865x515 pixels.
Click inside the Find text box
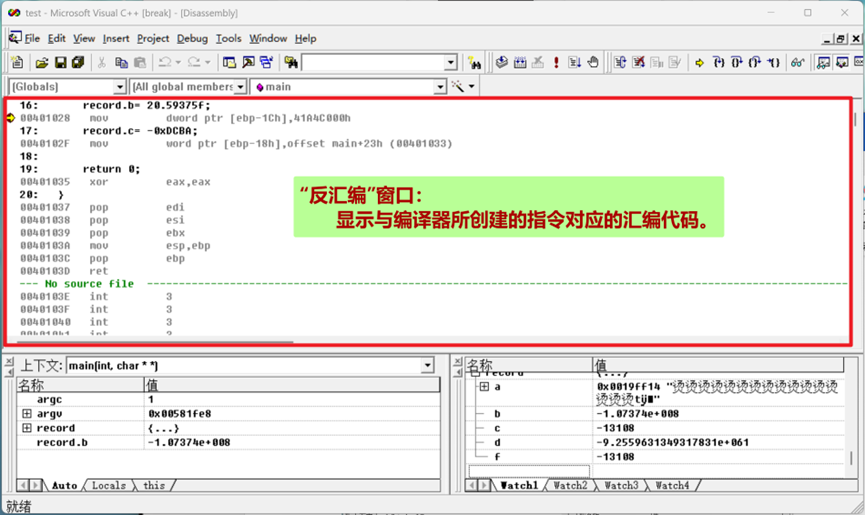(373, 62)
